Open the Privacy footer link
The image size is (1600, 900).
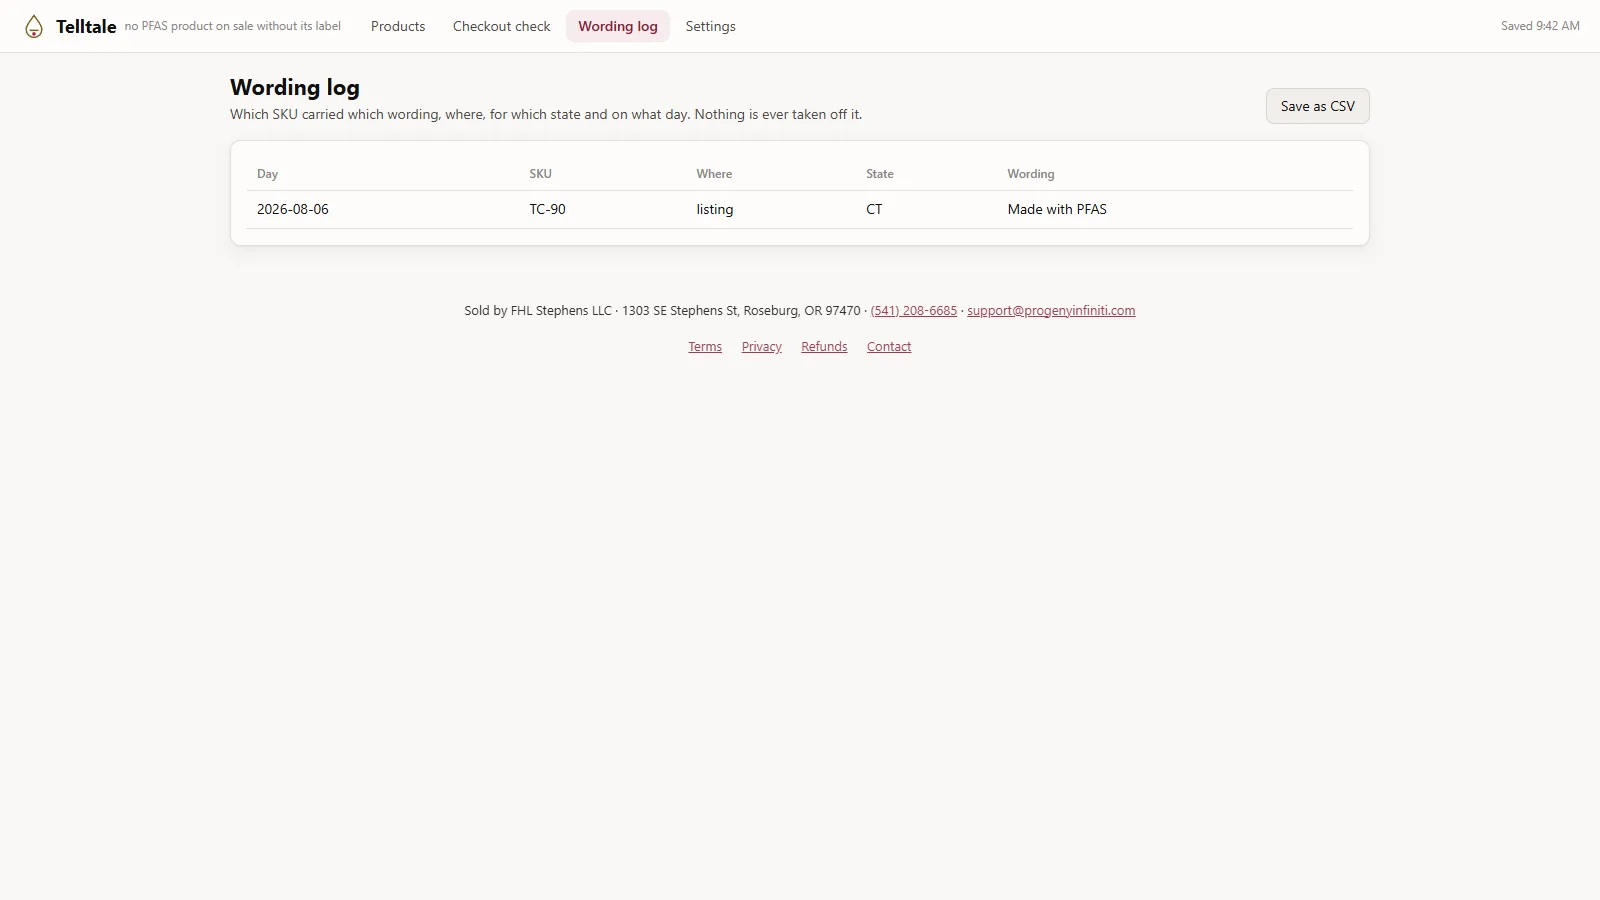pos(762,347)
